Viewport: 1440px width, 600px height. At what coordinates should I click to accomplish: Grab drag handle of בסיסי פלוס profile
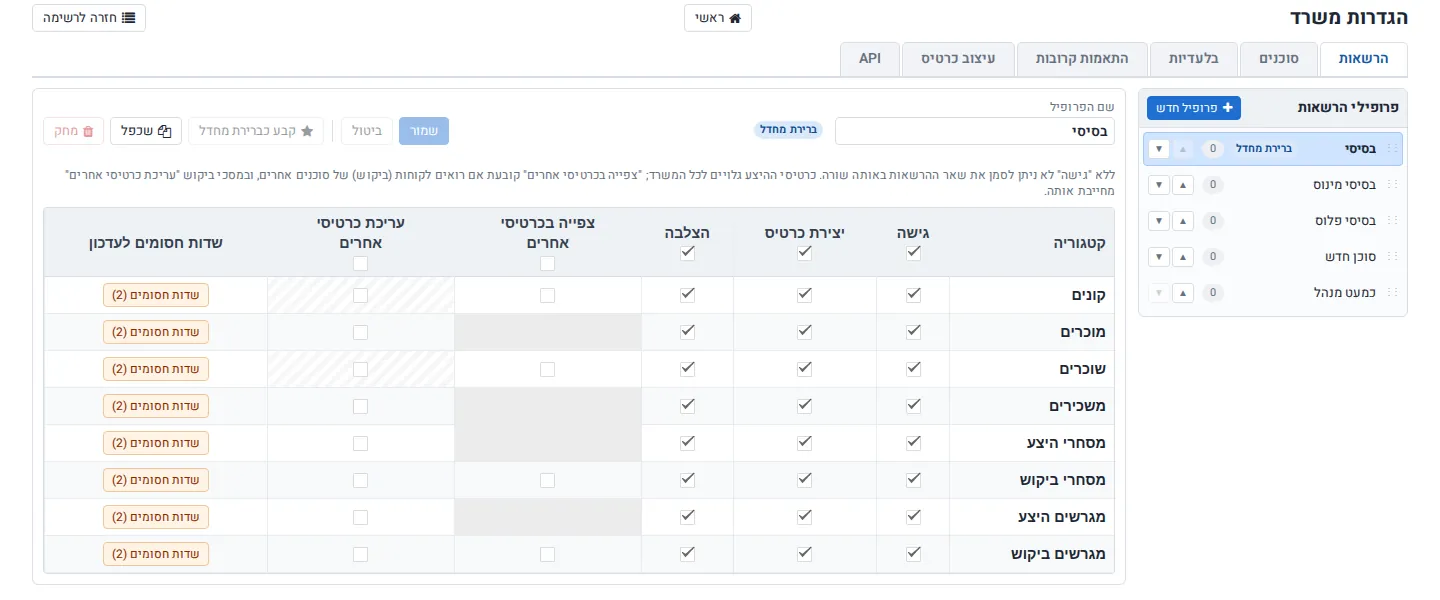[1392, 221]
